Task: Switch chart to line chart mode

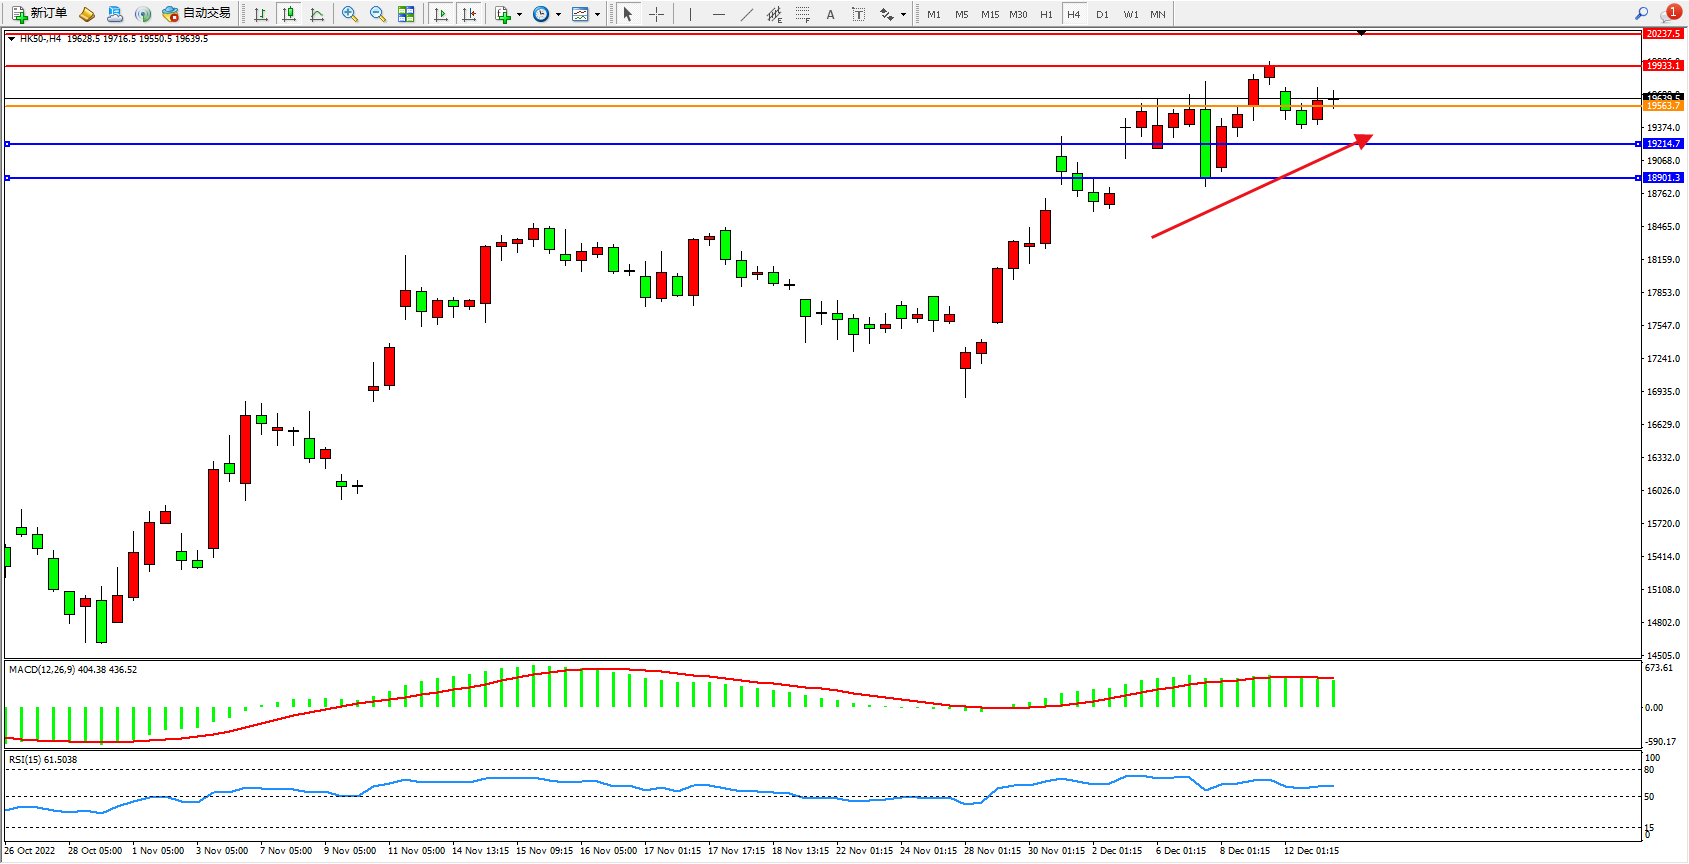Action: point(317,14)
